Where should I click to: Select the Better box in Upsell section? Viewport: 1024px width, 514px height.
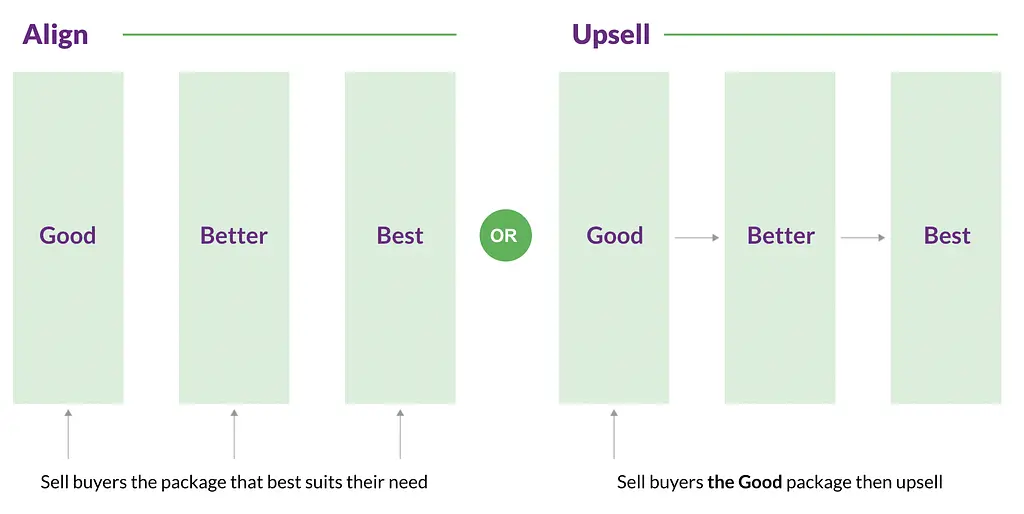780,238
